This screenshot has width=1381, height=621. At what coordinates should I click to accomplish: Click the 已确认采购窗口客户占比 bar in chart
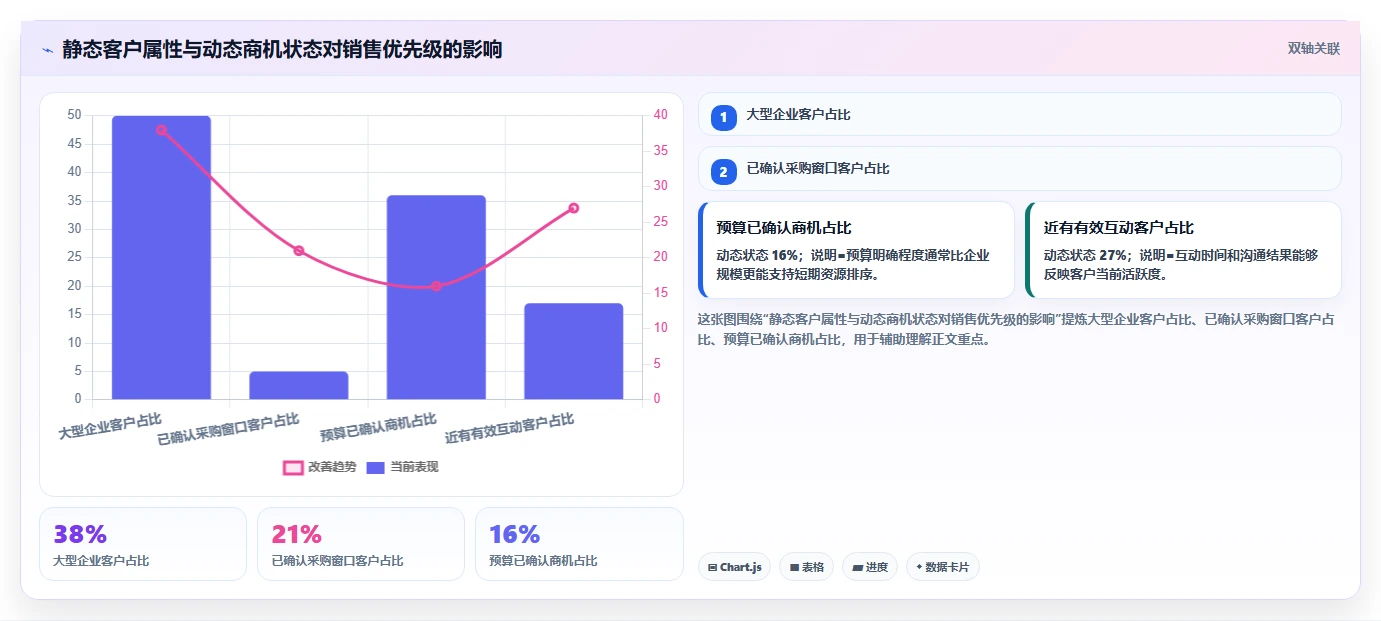pyautogui.click(x=299, y=386)
